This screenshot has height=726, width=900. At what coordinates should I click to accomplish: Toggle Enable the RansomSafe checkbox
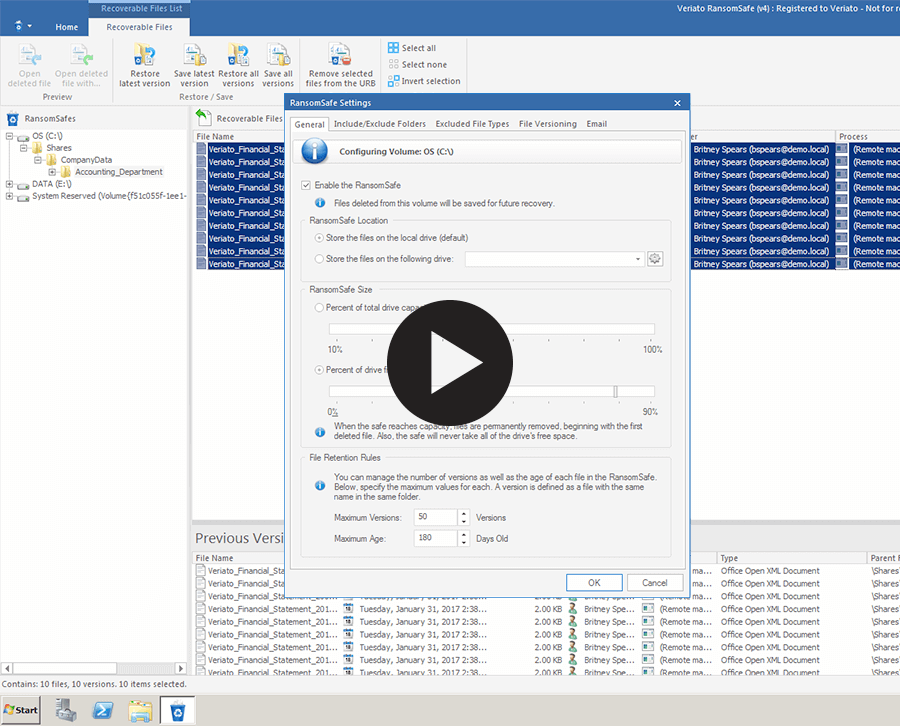306,185
